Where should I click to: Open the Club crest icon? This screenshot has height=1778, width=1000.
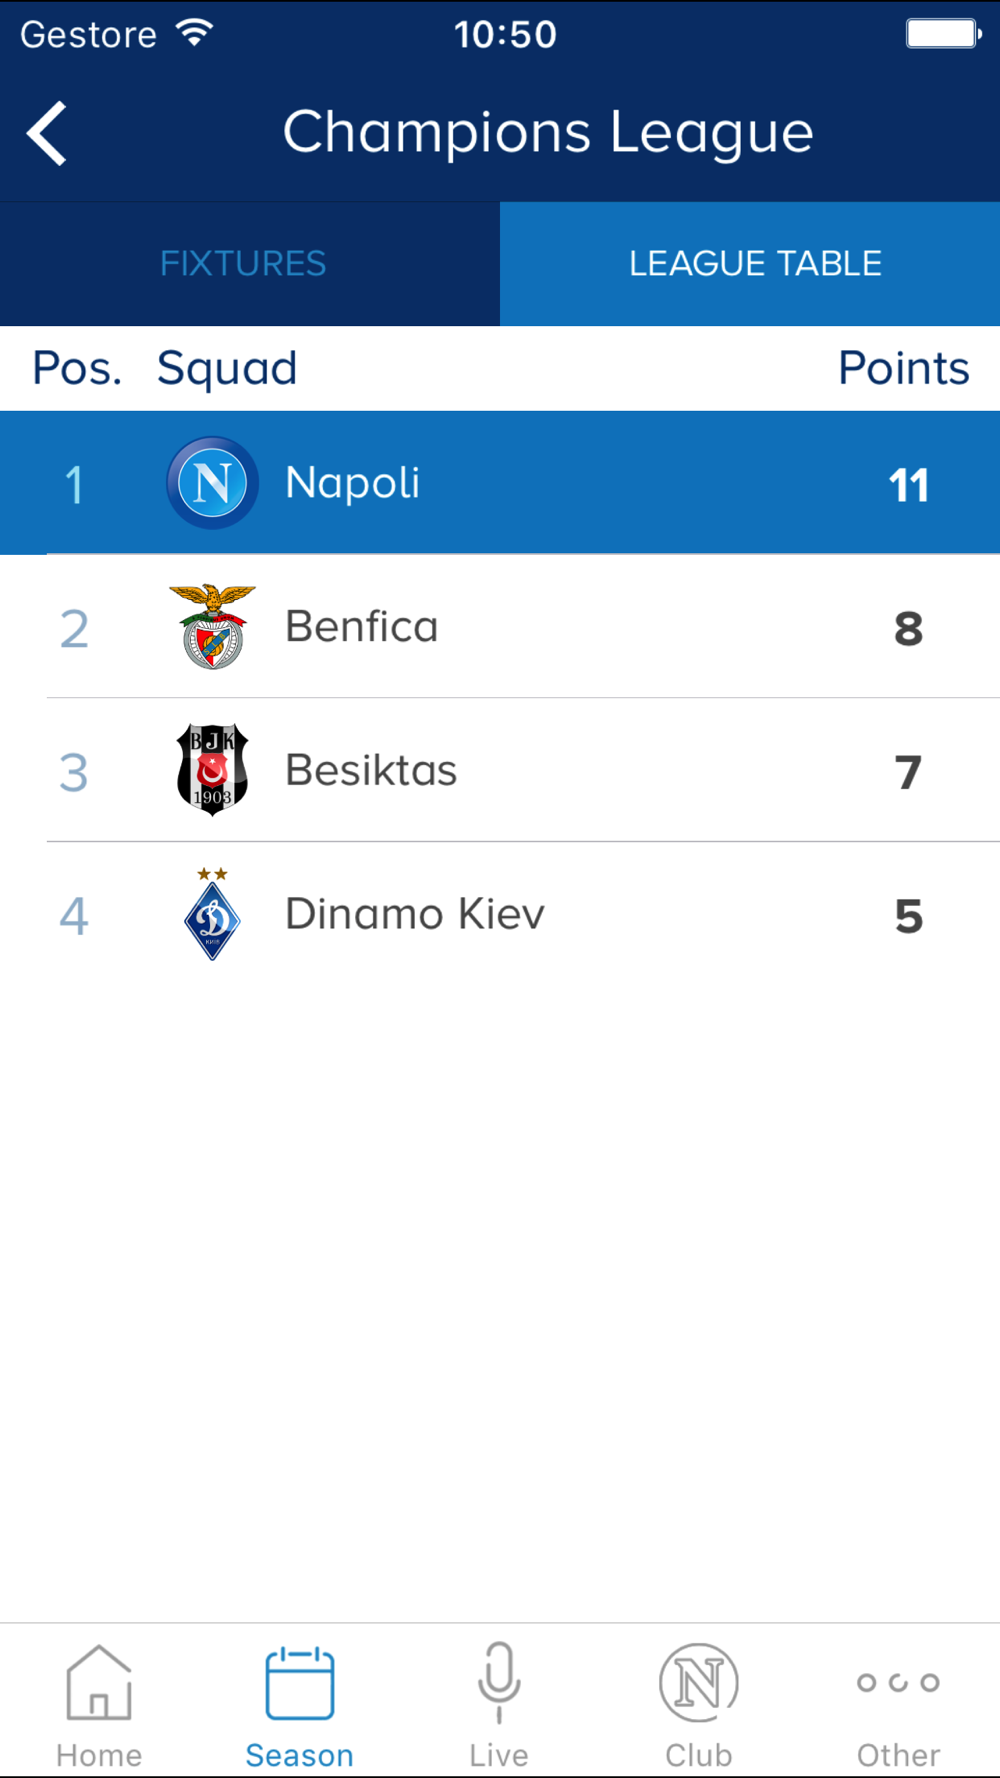pos(699,1682)
